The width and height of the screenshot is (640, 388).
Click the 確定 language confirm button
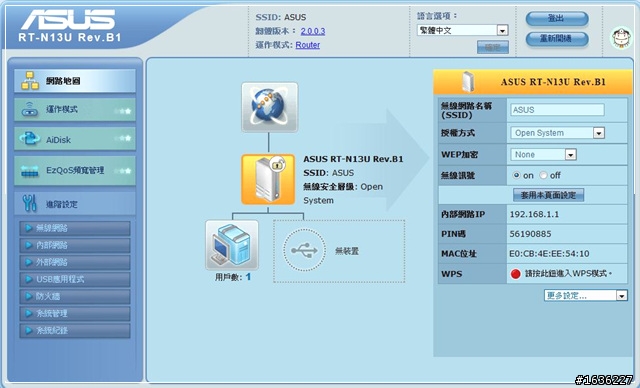tap(493, 47)
